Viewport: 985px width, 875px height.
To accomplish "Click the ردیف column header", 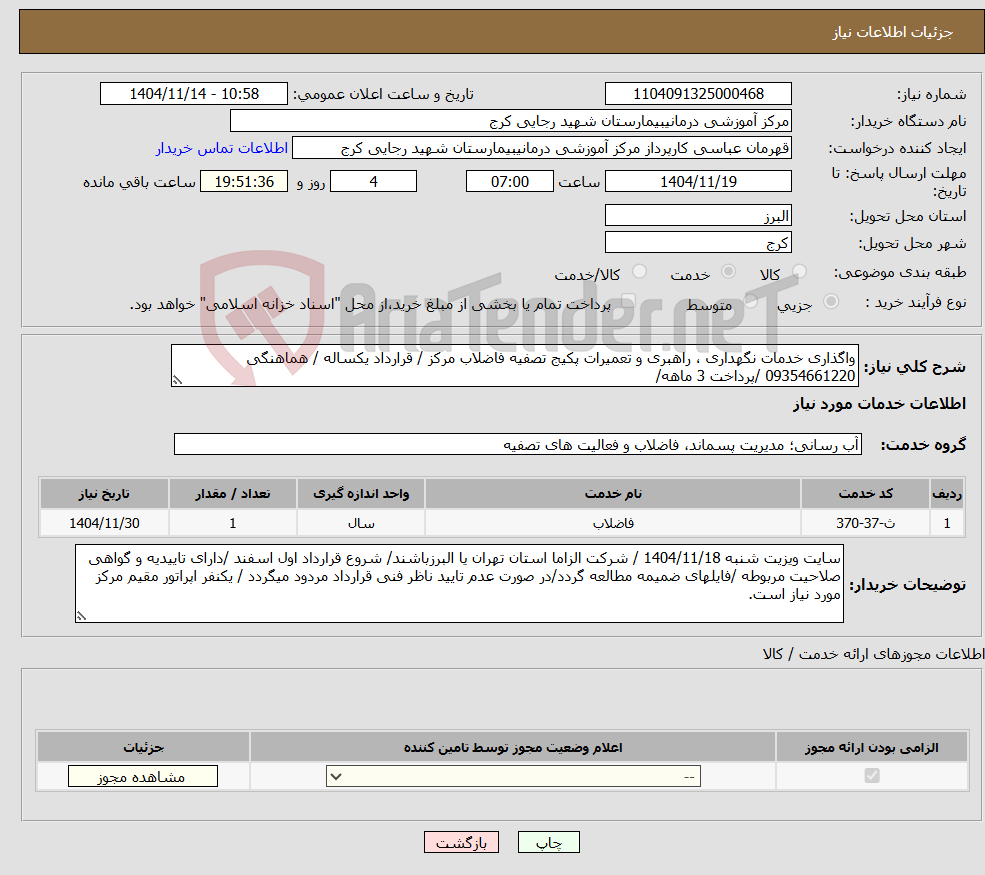I will 947,494.
